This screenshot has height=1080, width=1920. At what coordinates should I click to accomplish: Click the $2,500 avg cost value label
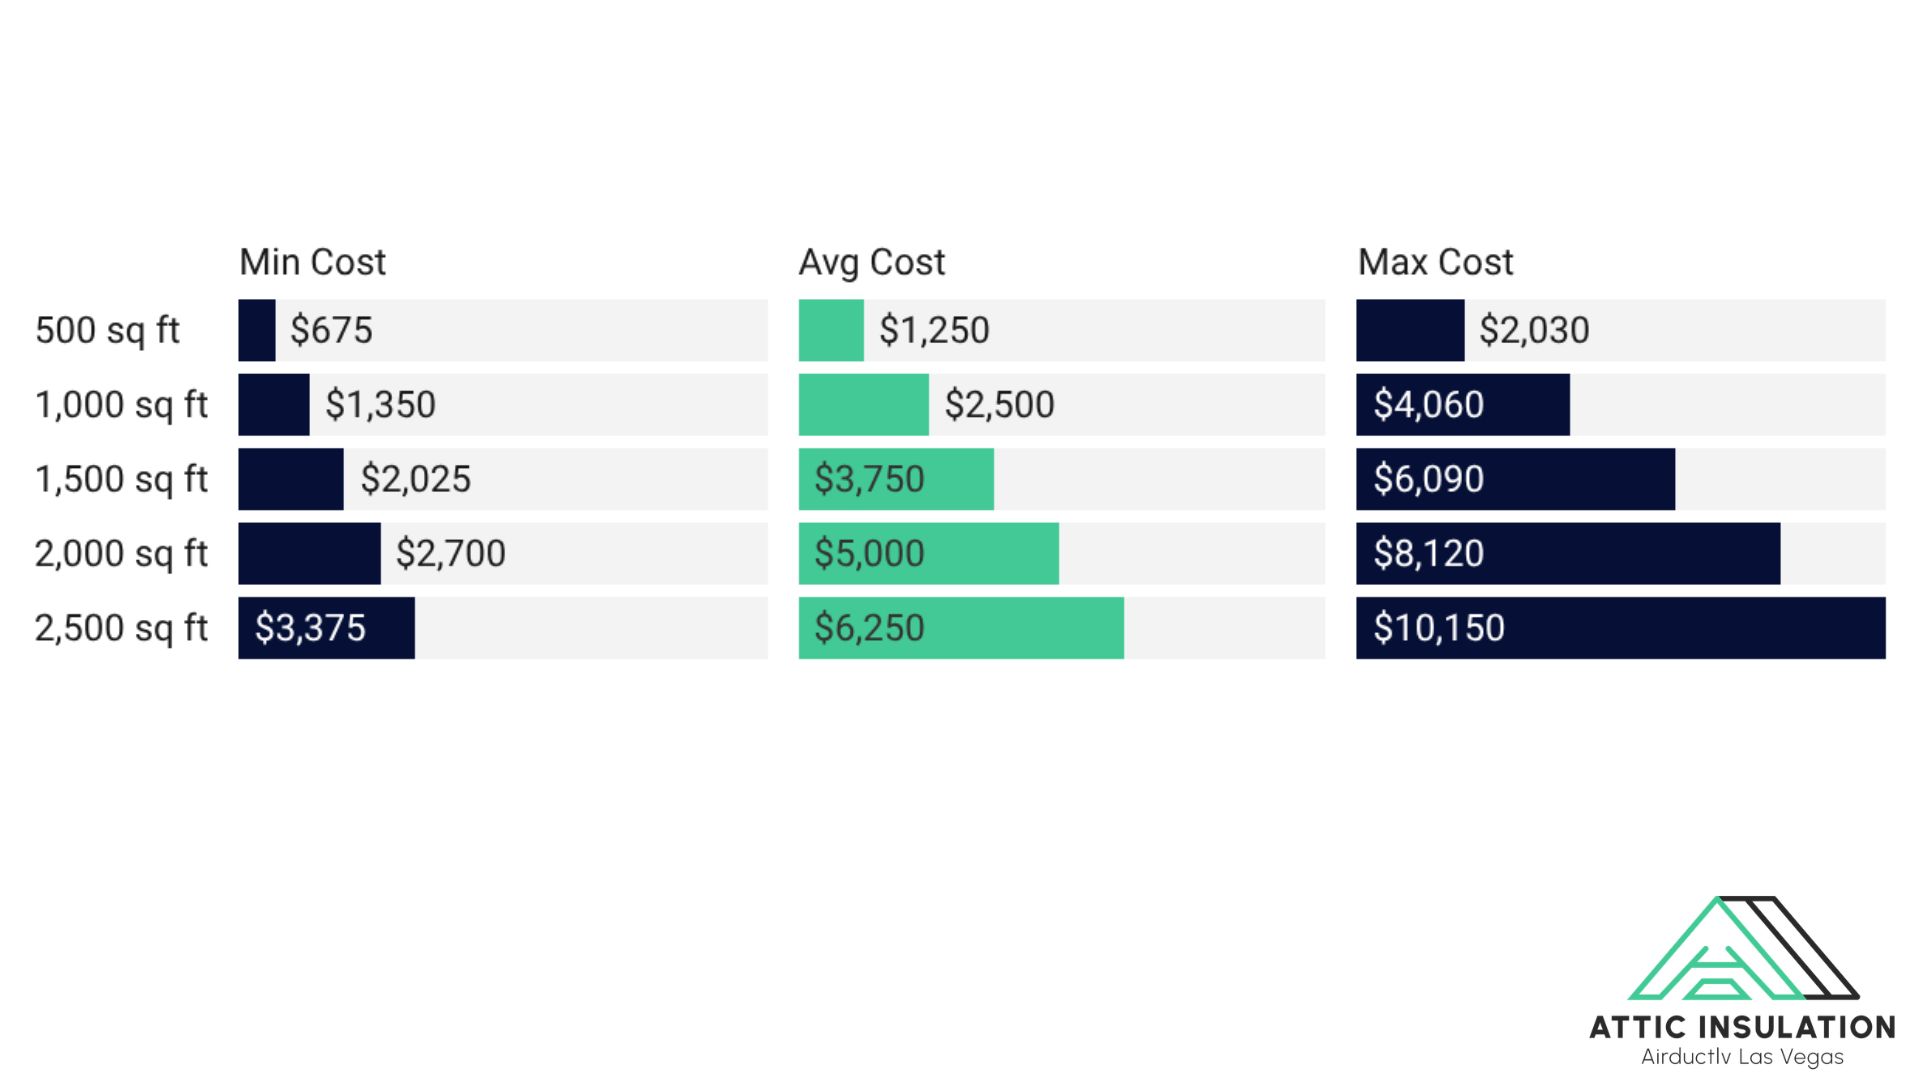point(999,405)
